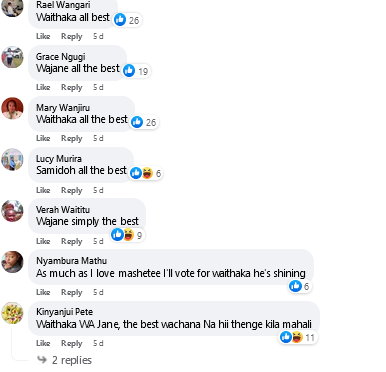Screen dimensions: 386x372
Task: Open Grace Ngugi's profile picture
Action: 12,57
